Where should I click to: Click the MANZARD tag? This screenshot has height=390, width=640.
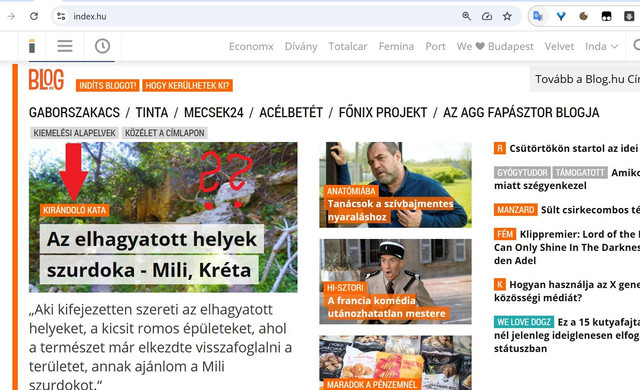click(516, 210)
